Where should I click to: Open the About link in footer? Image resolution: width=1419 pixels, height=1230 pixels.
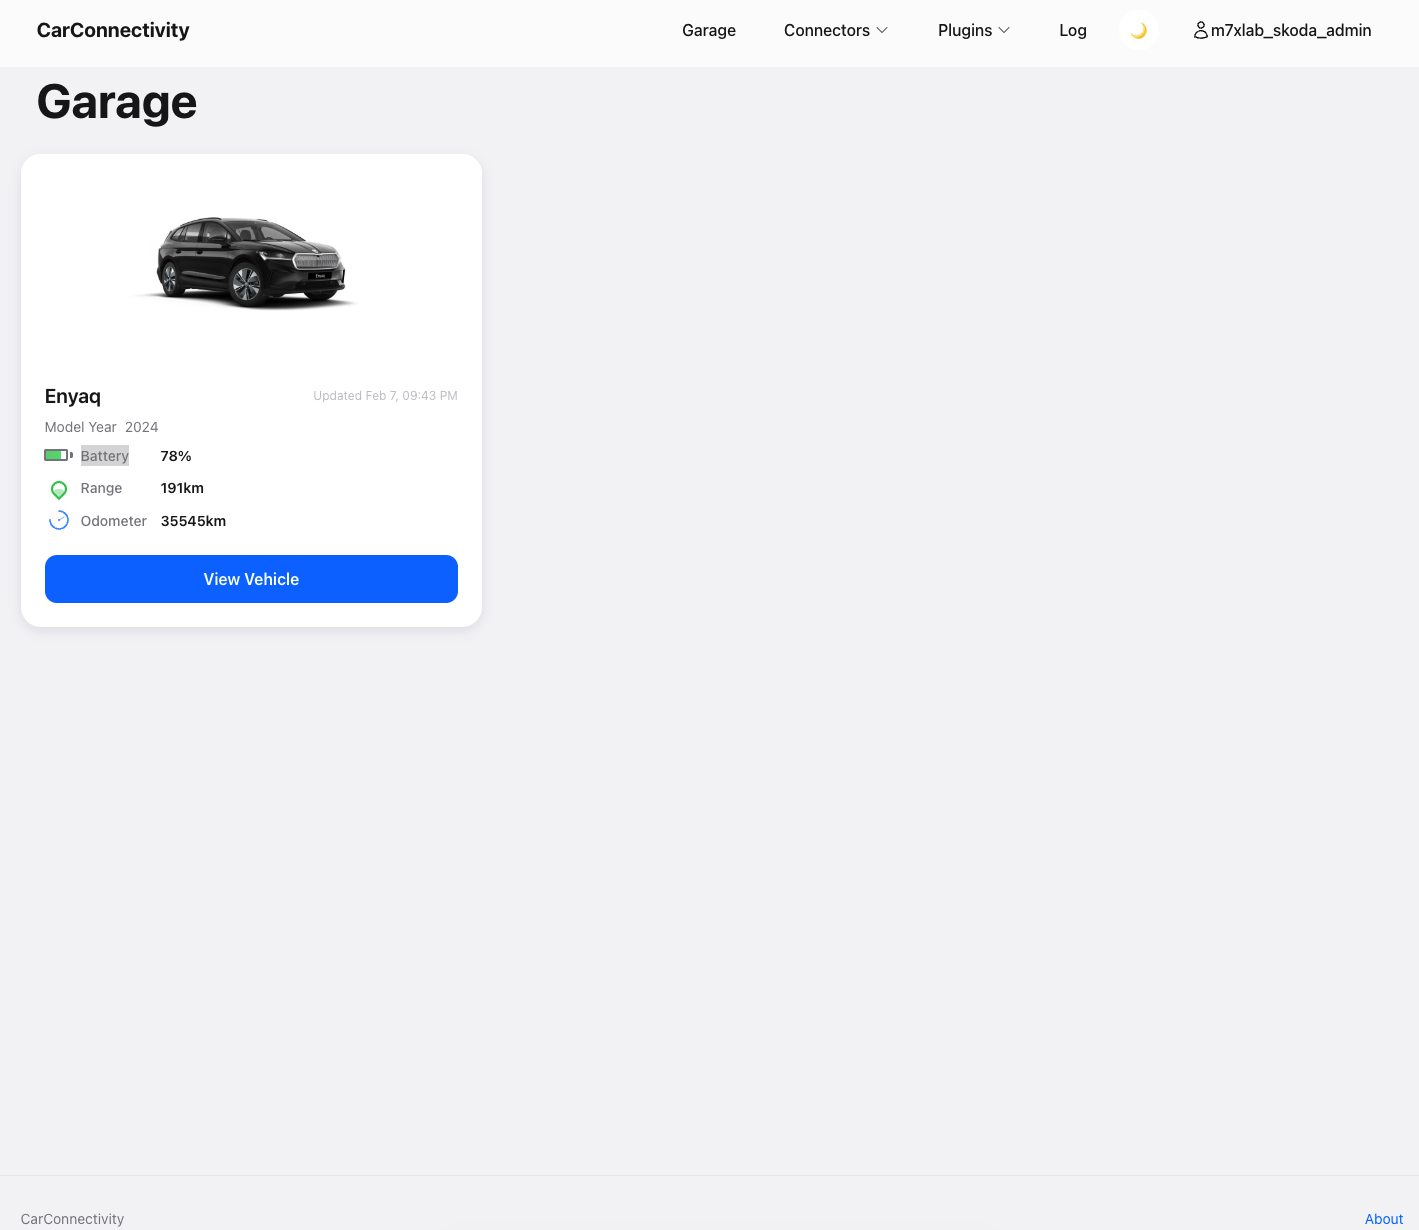click(x=1384, y=1219)
